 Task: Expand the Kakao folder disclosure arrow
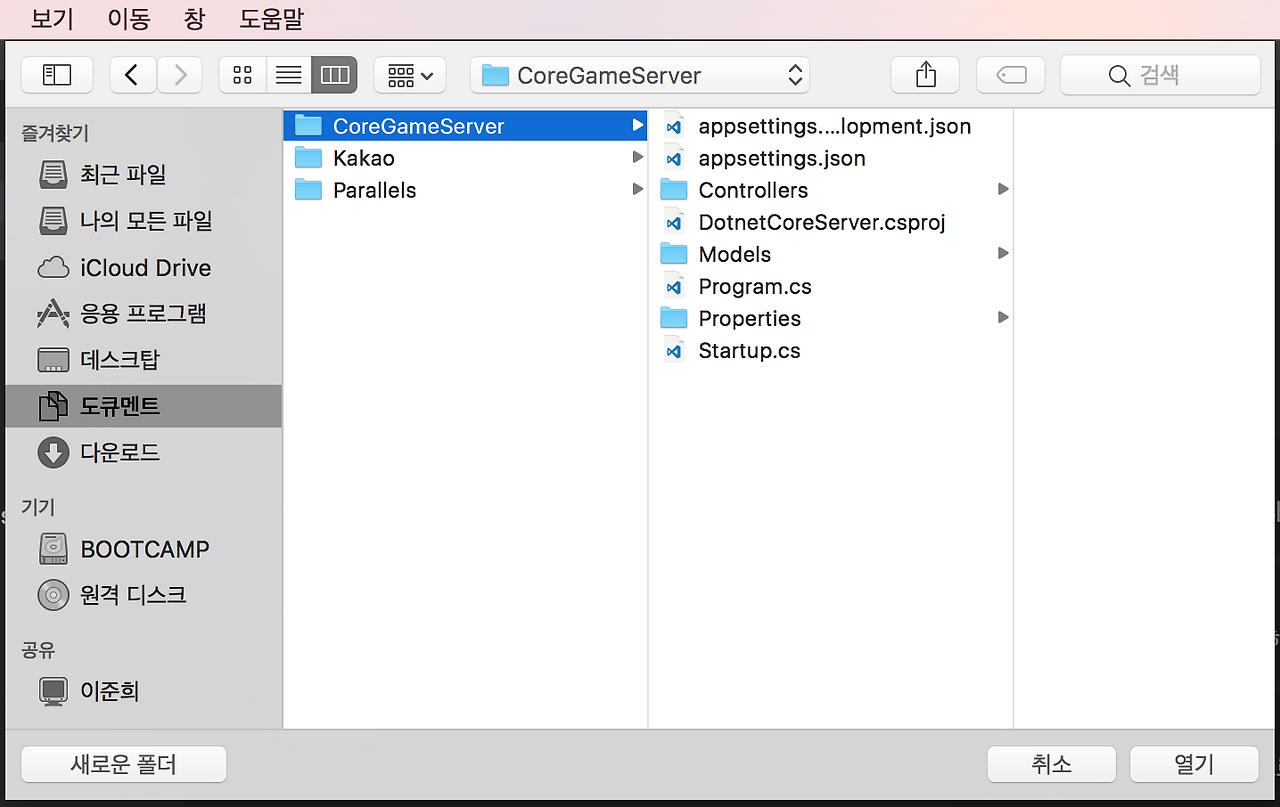[x=637, y=158]
